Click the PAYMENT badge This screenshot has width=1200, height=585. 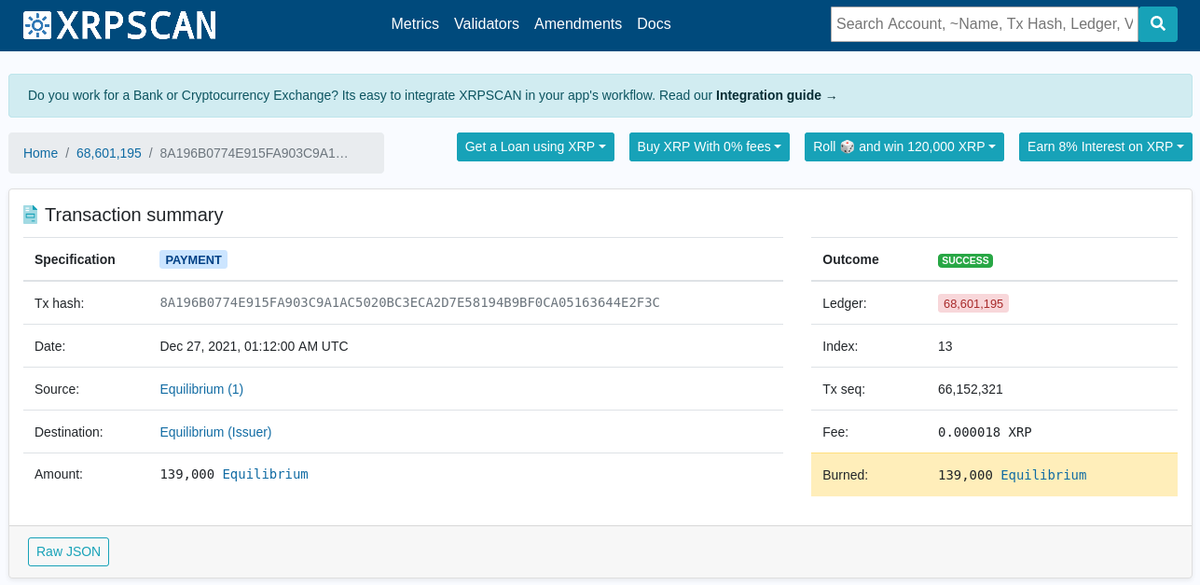tap(194, 260)
